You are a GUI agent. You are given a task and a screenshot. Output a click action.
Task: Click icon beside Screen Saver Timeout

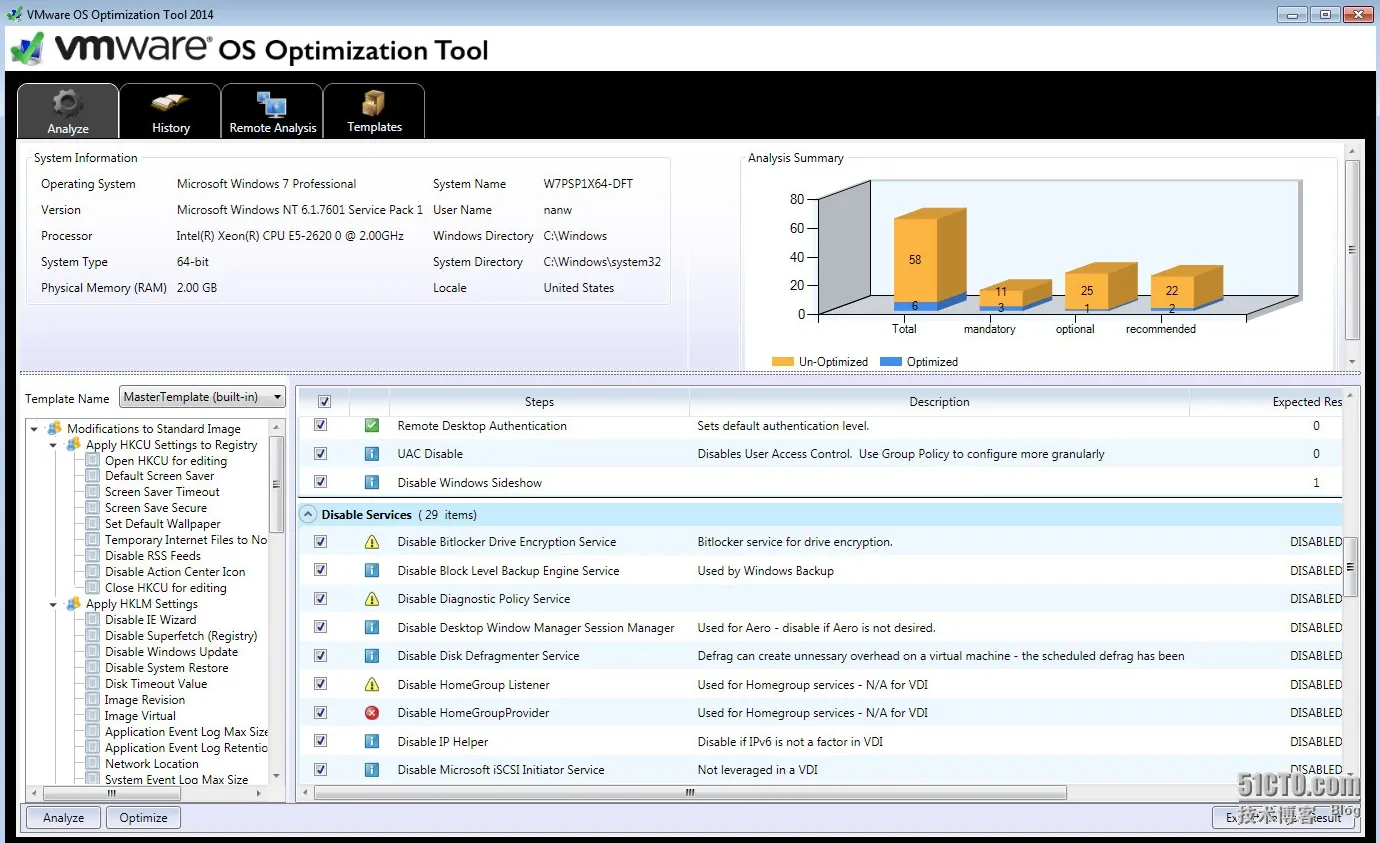[x=93, y=492]
